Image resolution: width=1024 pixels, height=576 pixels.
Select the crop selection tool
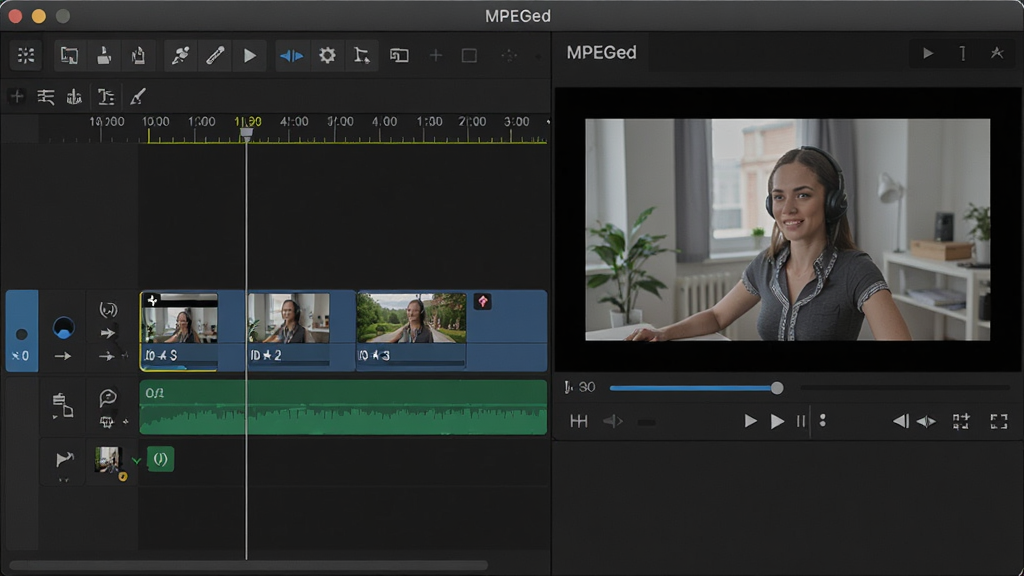[x=362, y=56]
